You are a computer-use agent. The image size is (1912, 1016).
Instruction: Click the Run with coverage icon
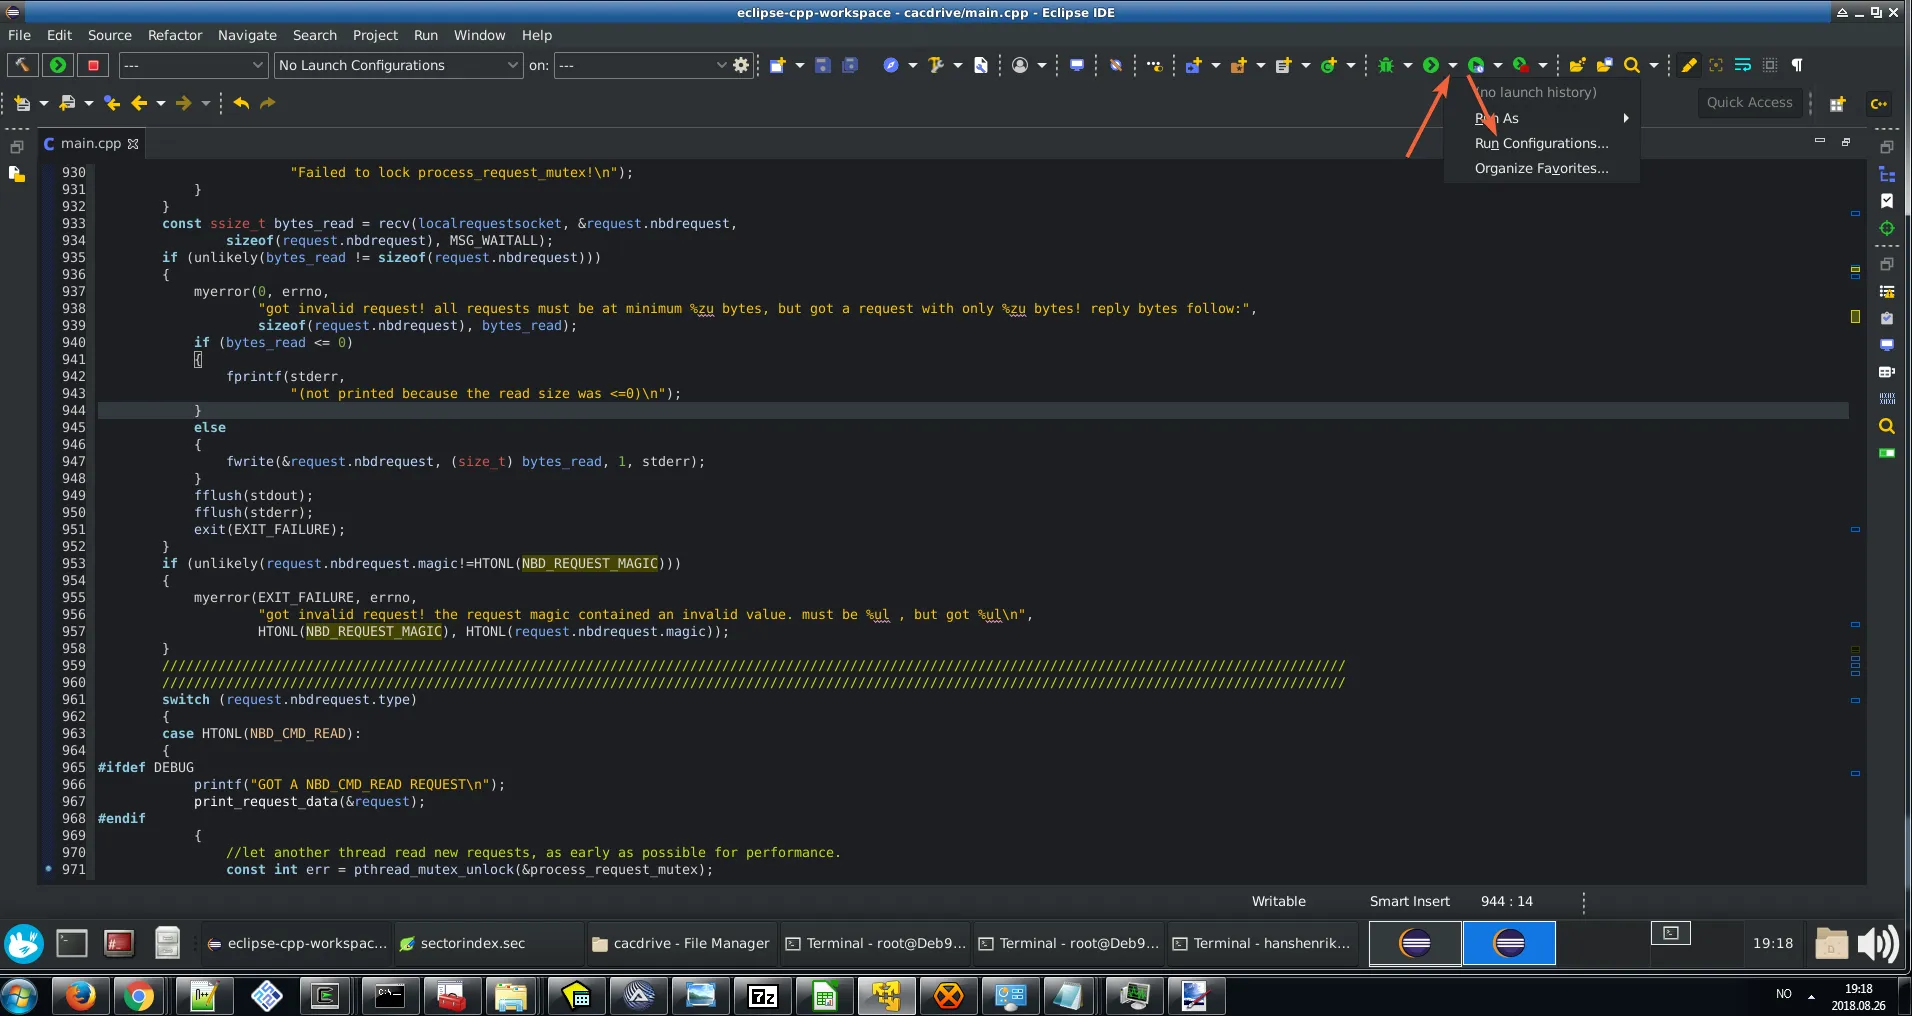1476,65
